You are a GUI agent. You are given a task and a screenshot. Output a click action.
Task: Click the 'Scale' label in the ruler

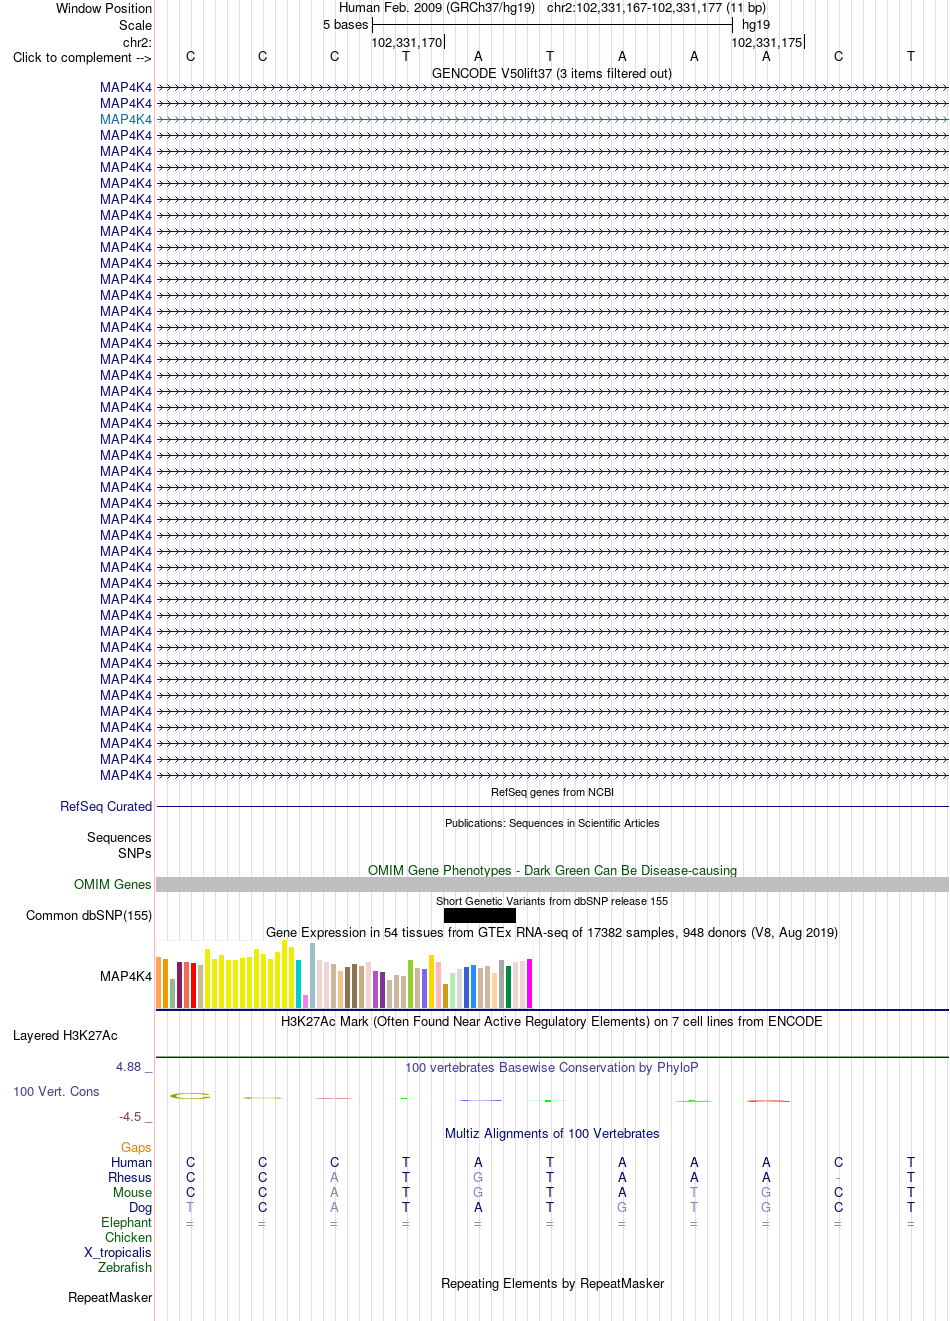click(135, 25)
